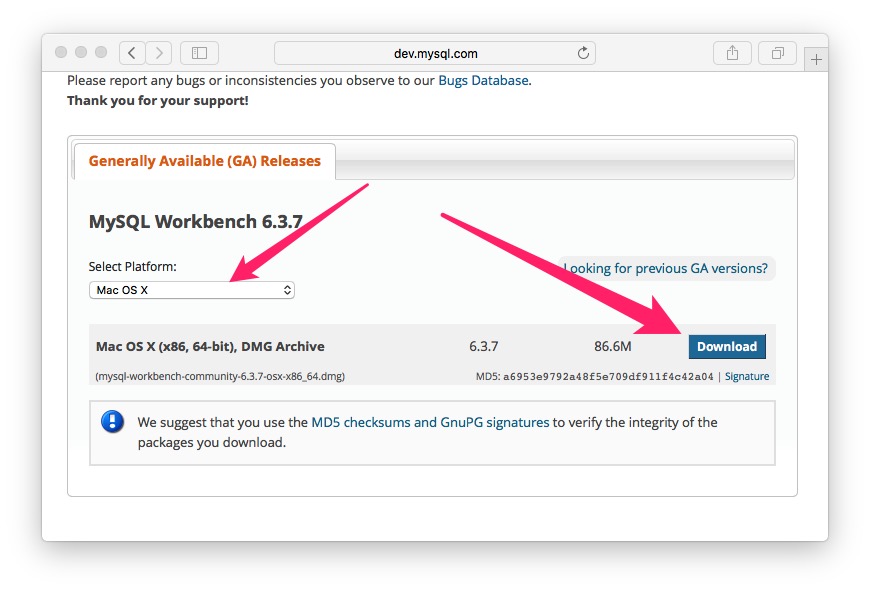The height and width of the screenshot is (591, 870).
Task: Open a new tab with plus button
Action: point(816,59)
